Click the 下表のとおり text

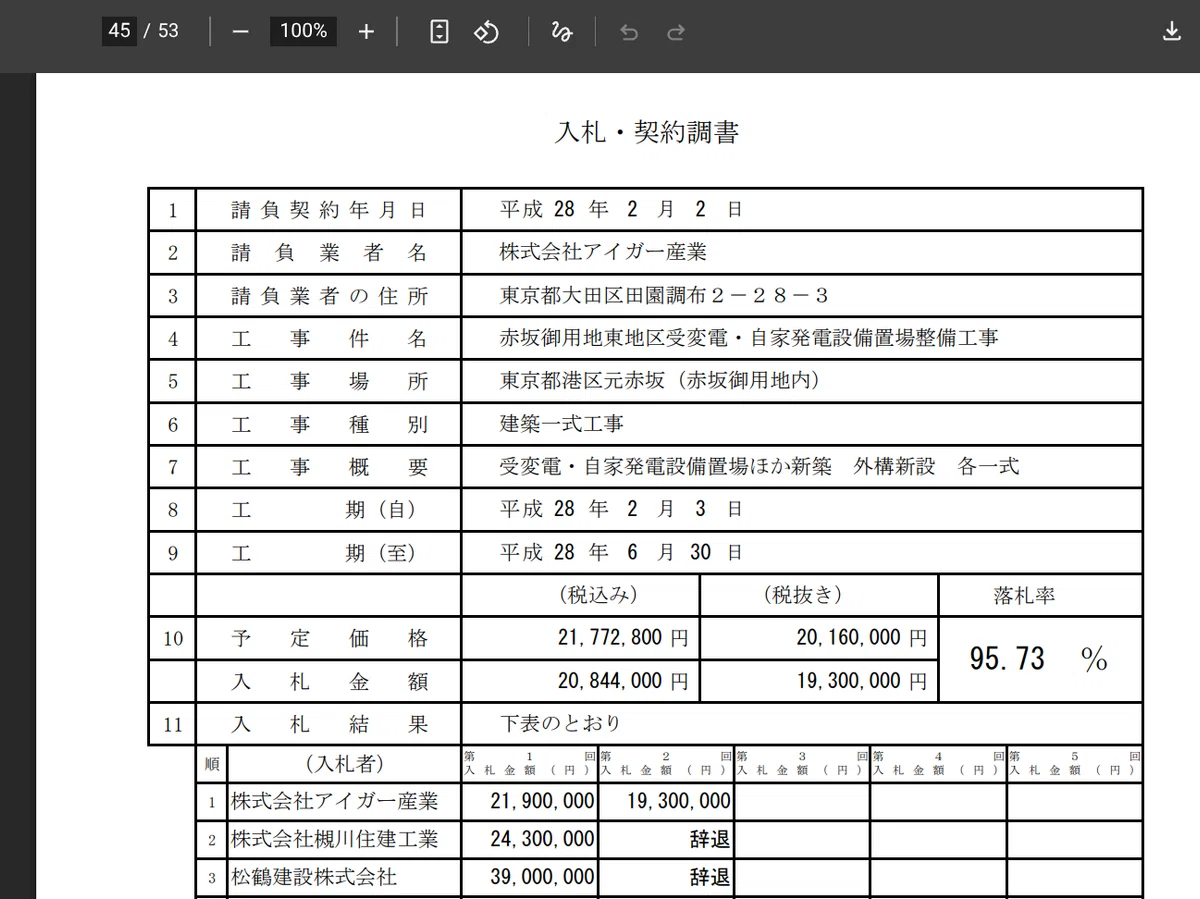click(560, 723)
